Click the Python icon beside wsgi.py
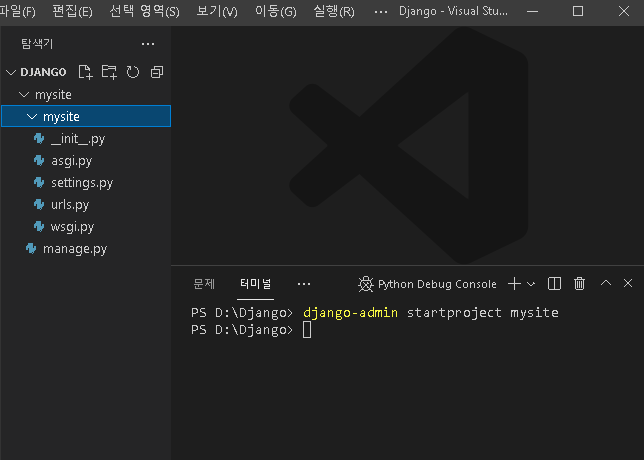The height and width of the screenshot is (460, 644). [x=39, y=226]
